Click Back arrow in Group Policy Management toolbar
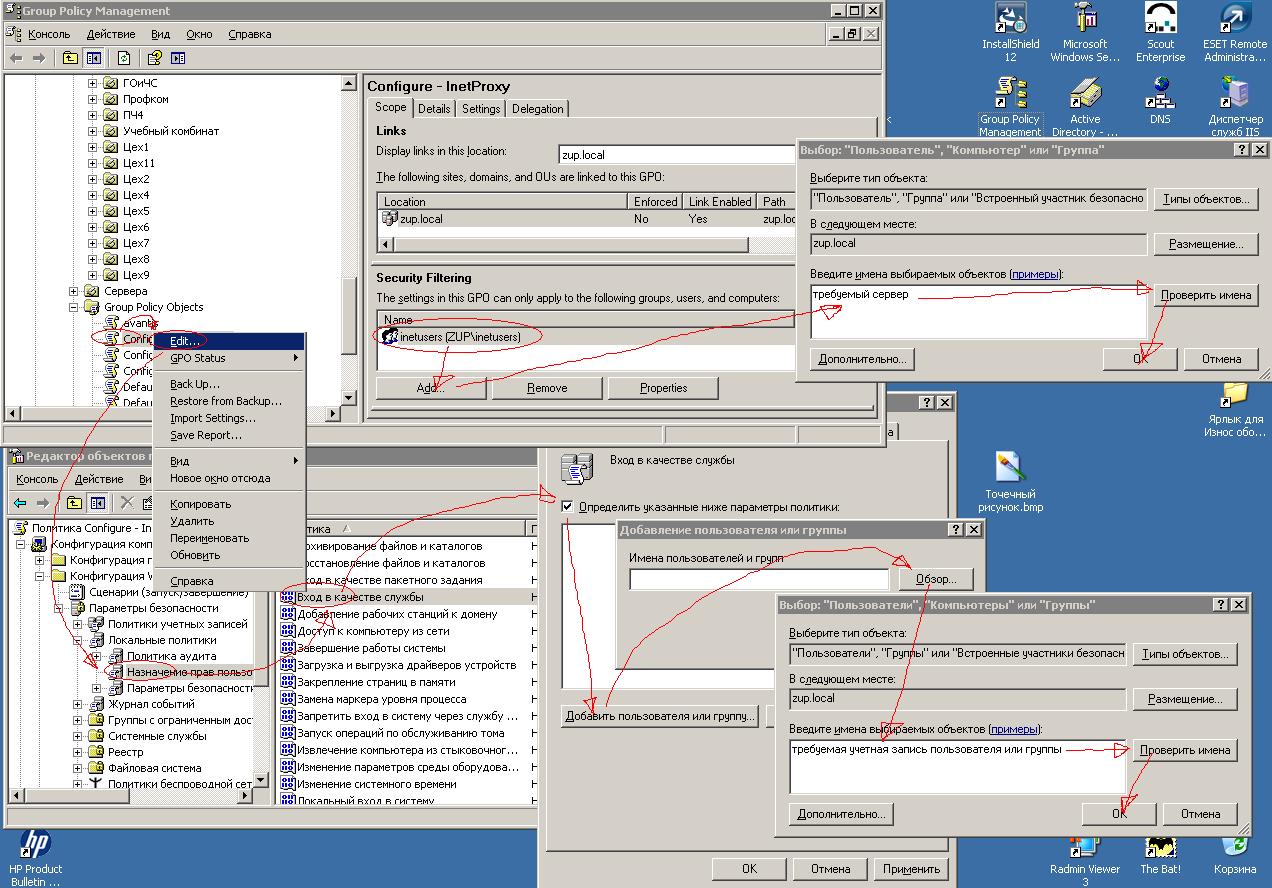The image size is (1272, 888). (17, 58)
